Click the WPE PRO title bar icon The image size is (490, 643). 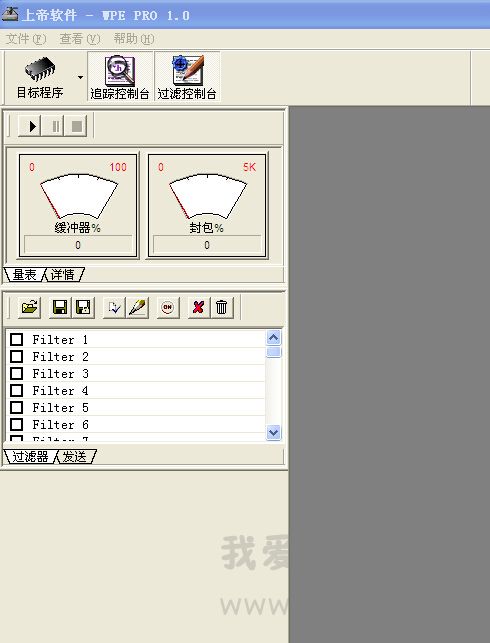(x=10, y=14)
